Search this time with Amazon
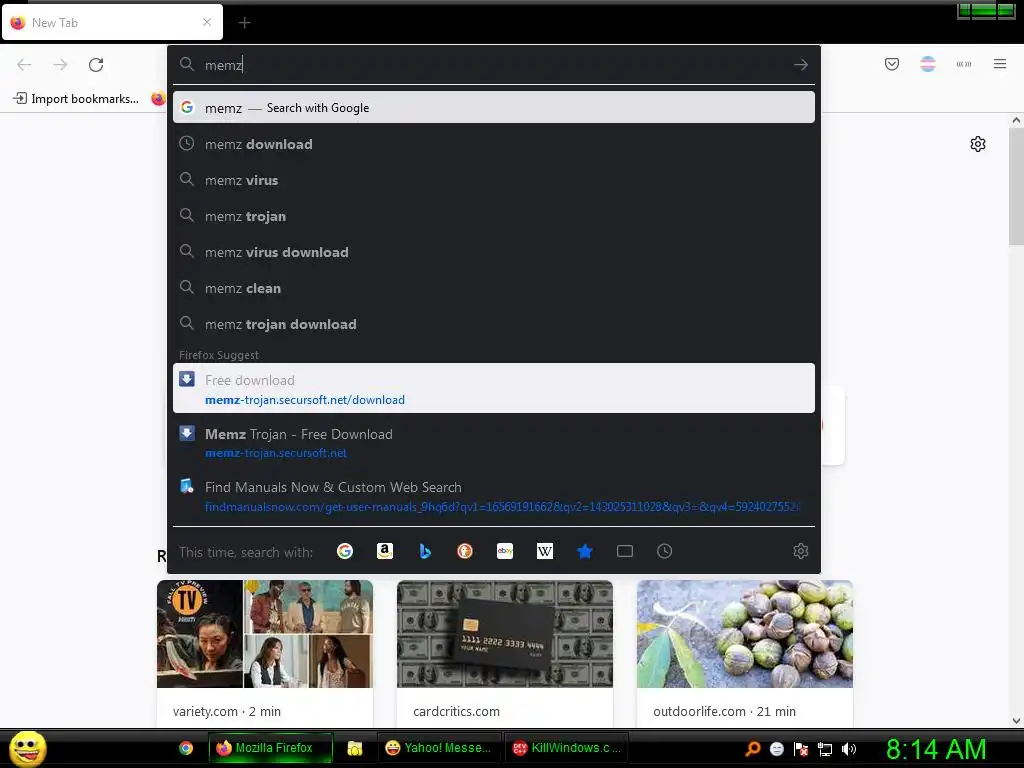The image size is (1024, 768). (x=385, y=551)
